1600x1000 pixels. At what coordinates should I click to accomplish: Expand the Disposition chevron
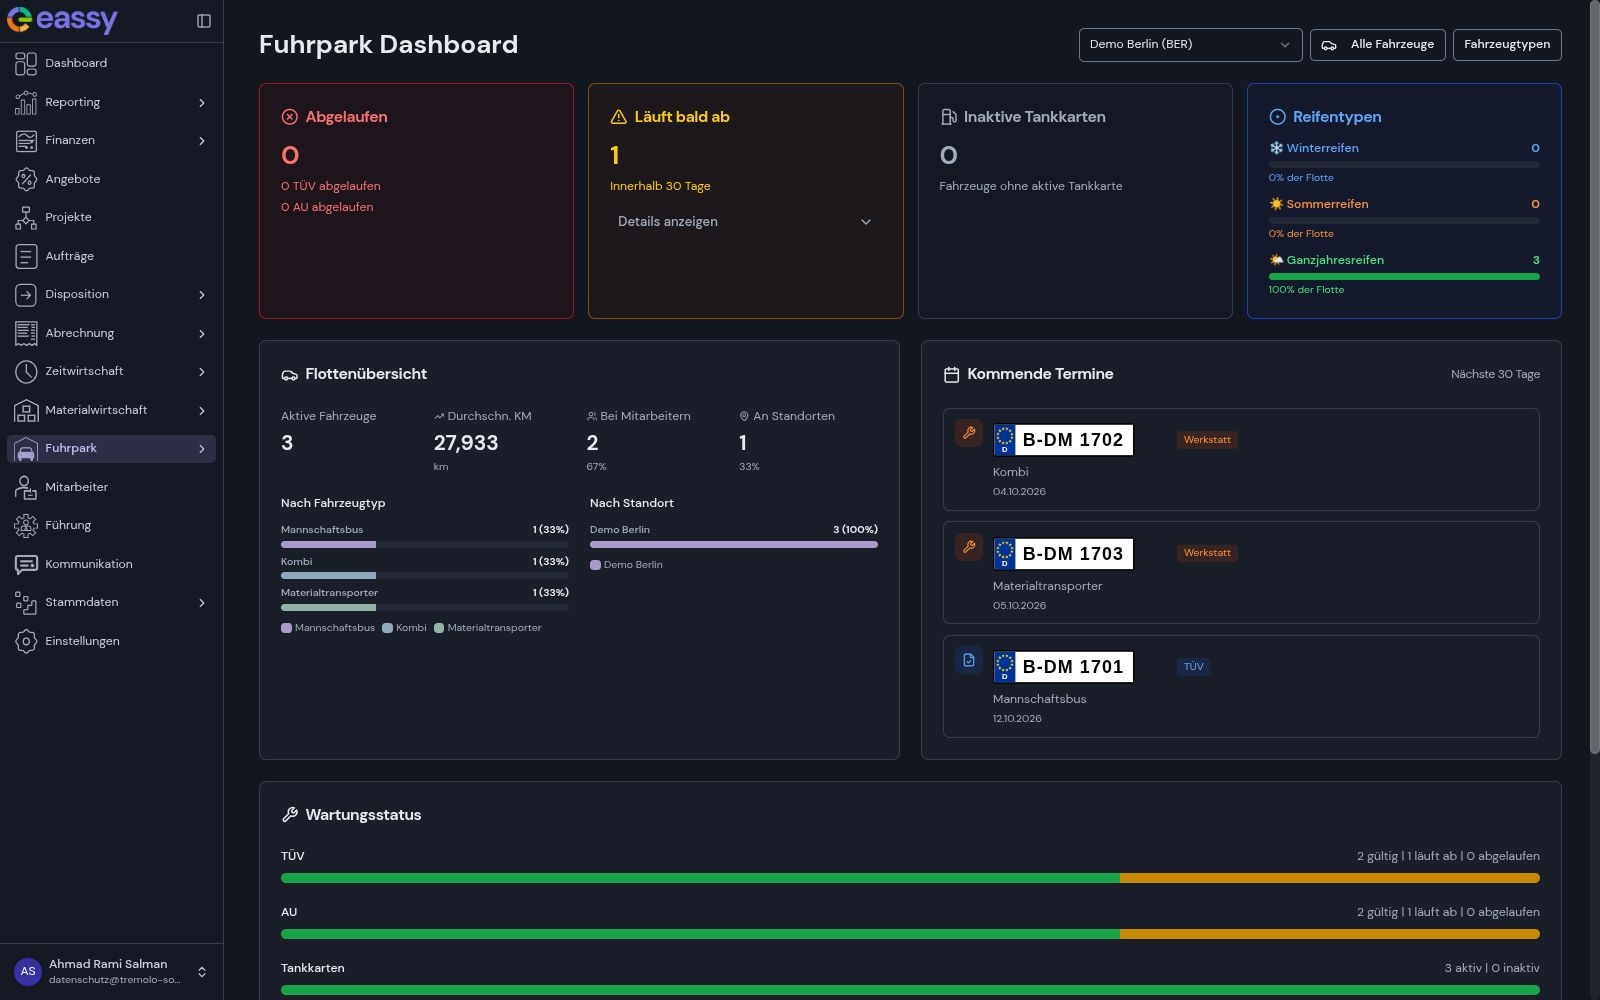(202, 295)
